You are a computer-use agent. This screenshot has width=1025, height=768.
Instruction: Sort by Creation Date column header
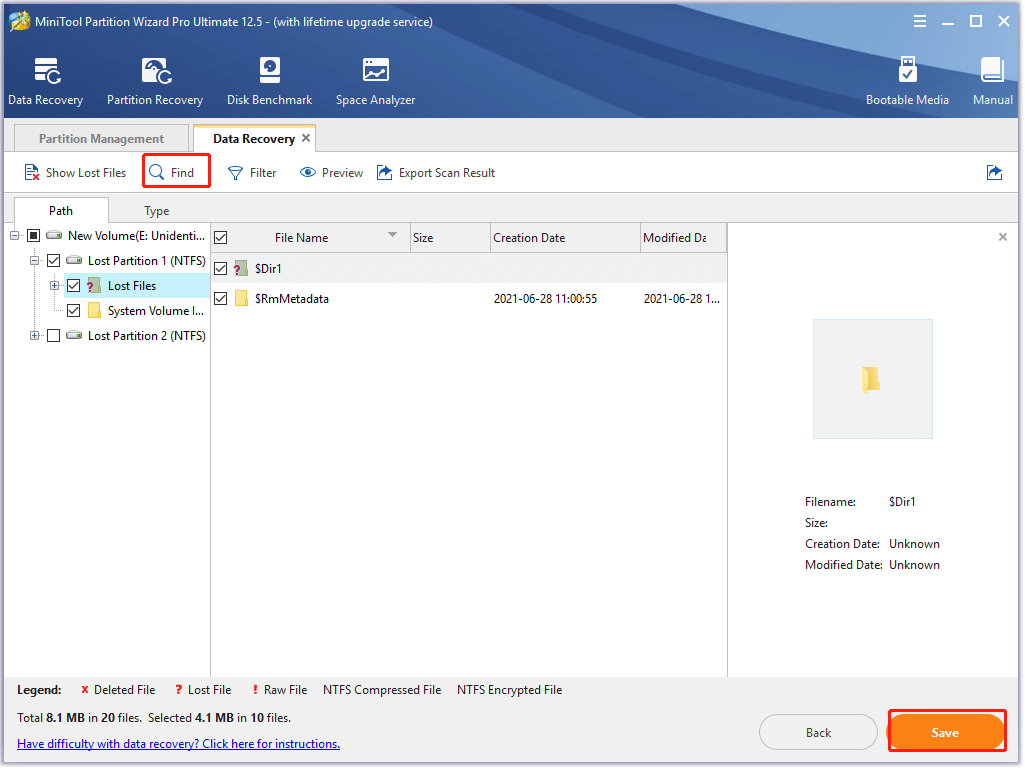(x=565, y=238)
